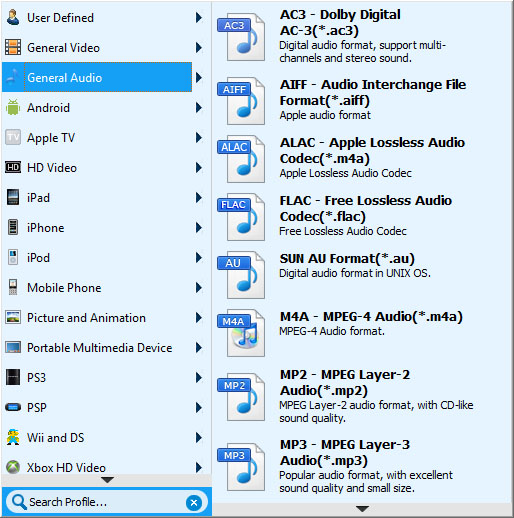Select the FLAC file format icon
This screenshot has height=518, width=514.
pos(241,217)
